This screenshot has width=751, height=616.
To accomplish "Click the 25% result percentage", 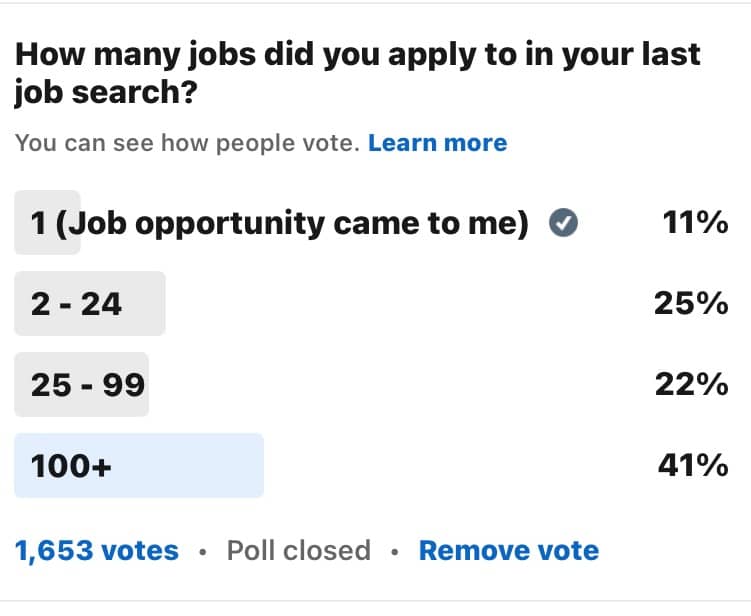I will pyautogui.click(x=692, y=304).
